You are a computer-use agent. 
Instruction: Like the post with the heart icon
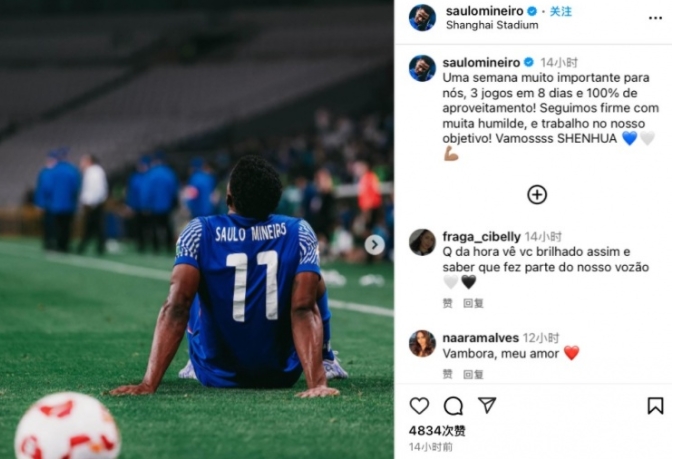tap(419, 406)
